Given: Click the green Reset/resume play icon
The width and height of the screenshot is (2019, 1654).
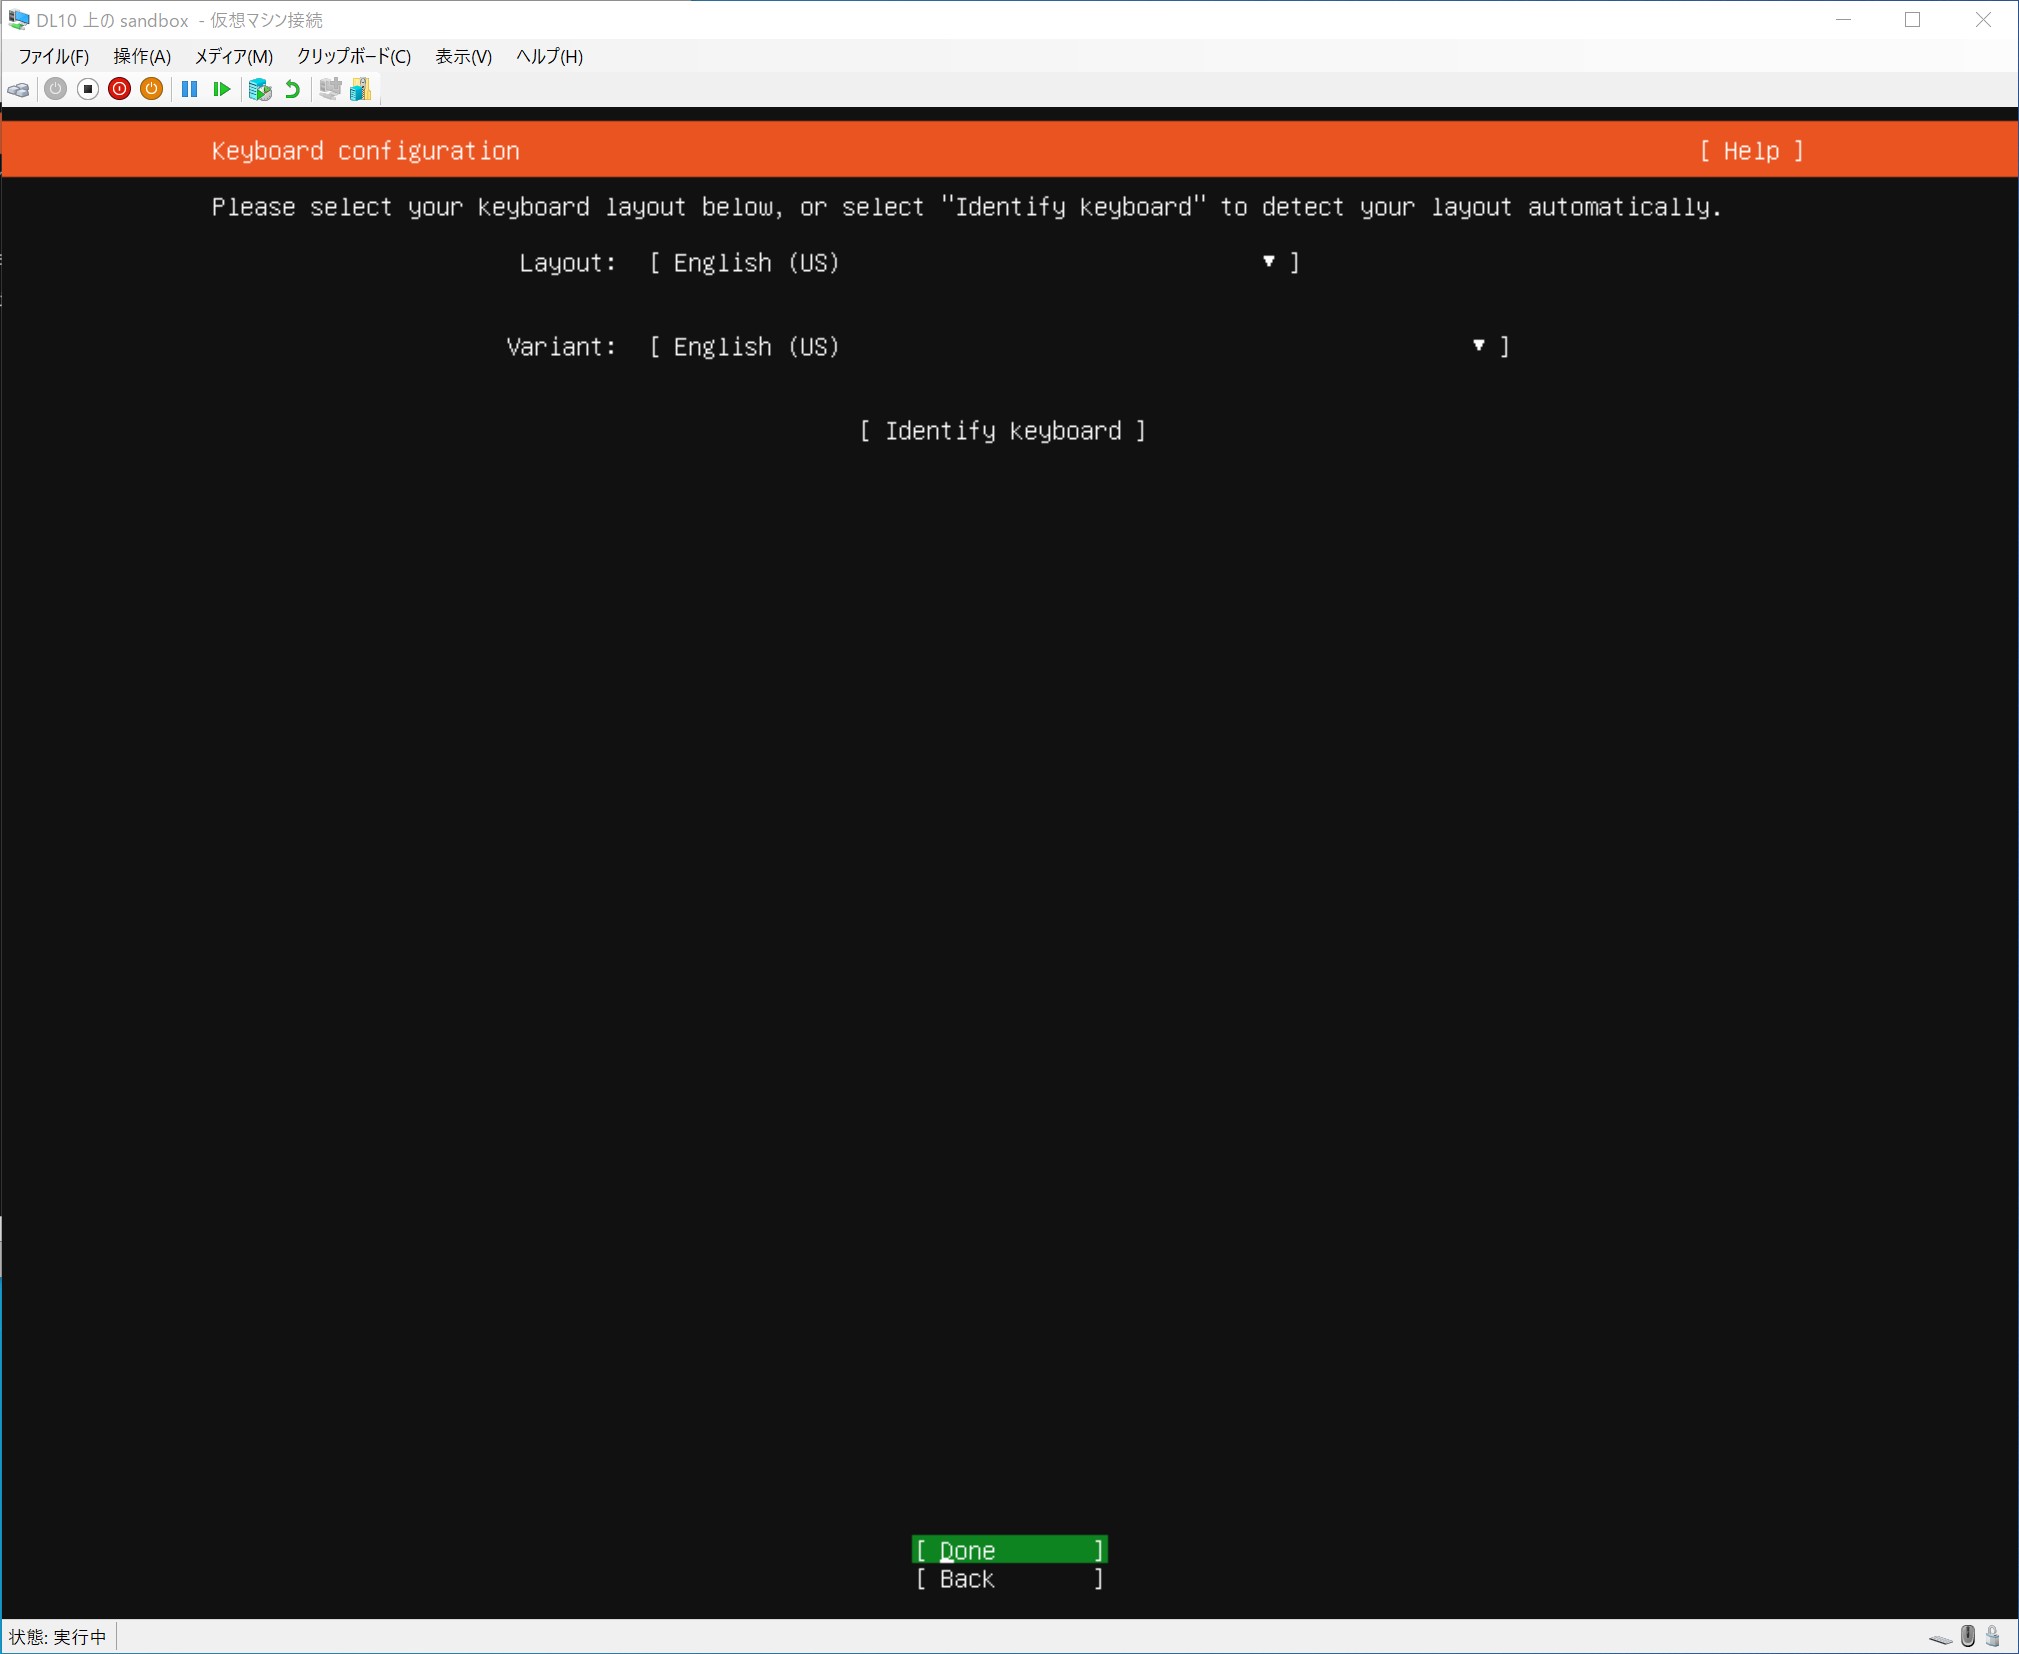Looking at the screenshot, I should [222, 90].
